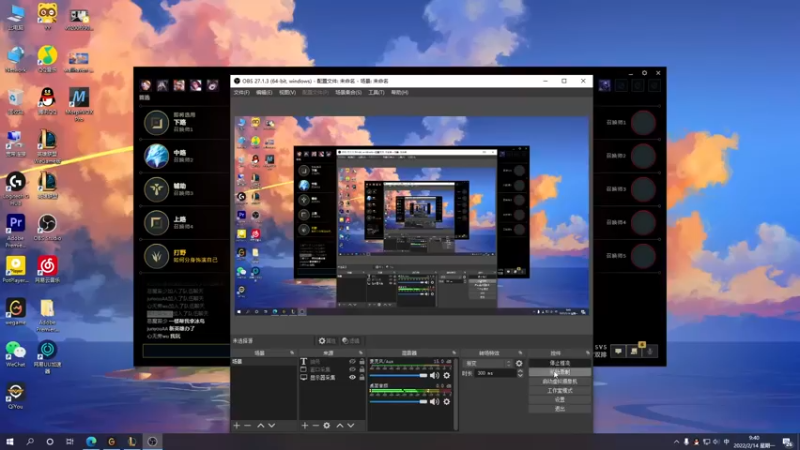
Task: Open the mic/Aux audio settings gear
Action: pos(446,376)
